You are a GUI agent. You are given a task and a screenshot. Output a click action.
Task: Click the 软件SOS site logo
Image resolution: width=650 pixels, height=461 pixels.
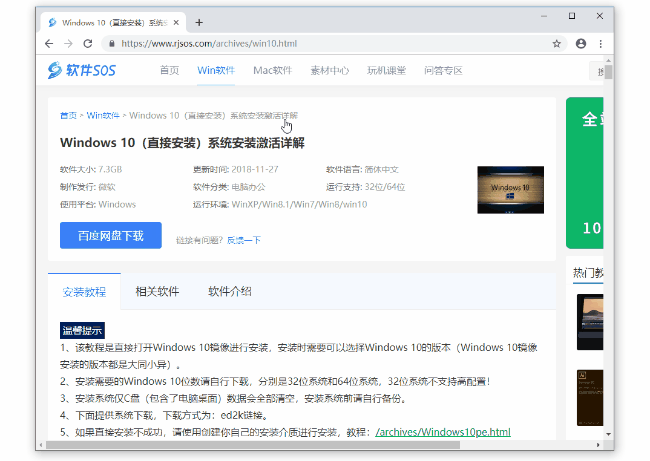click(82, 70)
